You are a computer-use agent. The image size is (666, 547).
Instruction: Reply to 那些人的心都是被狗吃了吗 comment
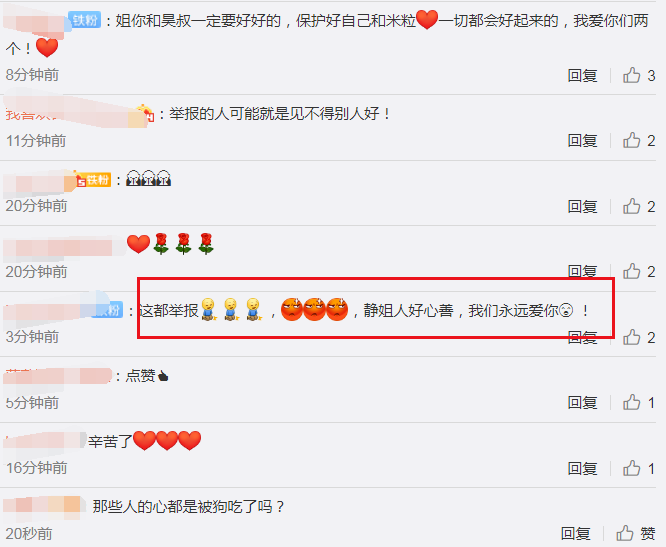click(x=576, y=533)
